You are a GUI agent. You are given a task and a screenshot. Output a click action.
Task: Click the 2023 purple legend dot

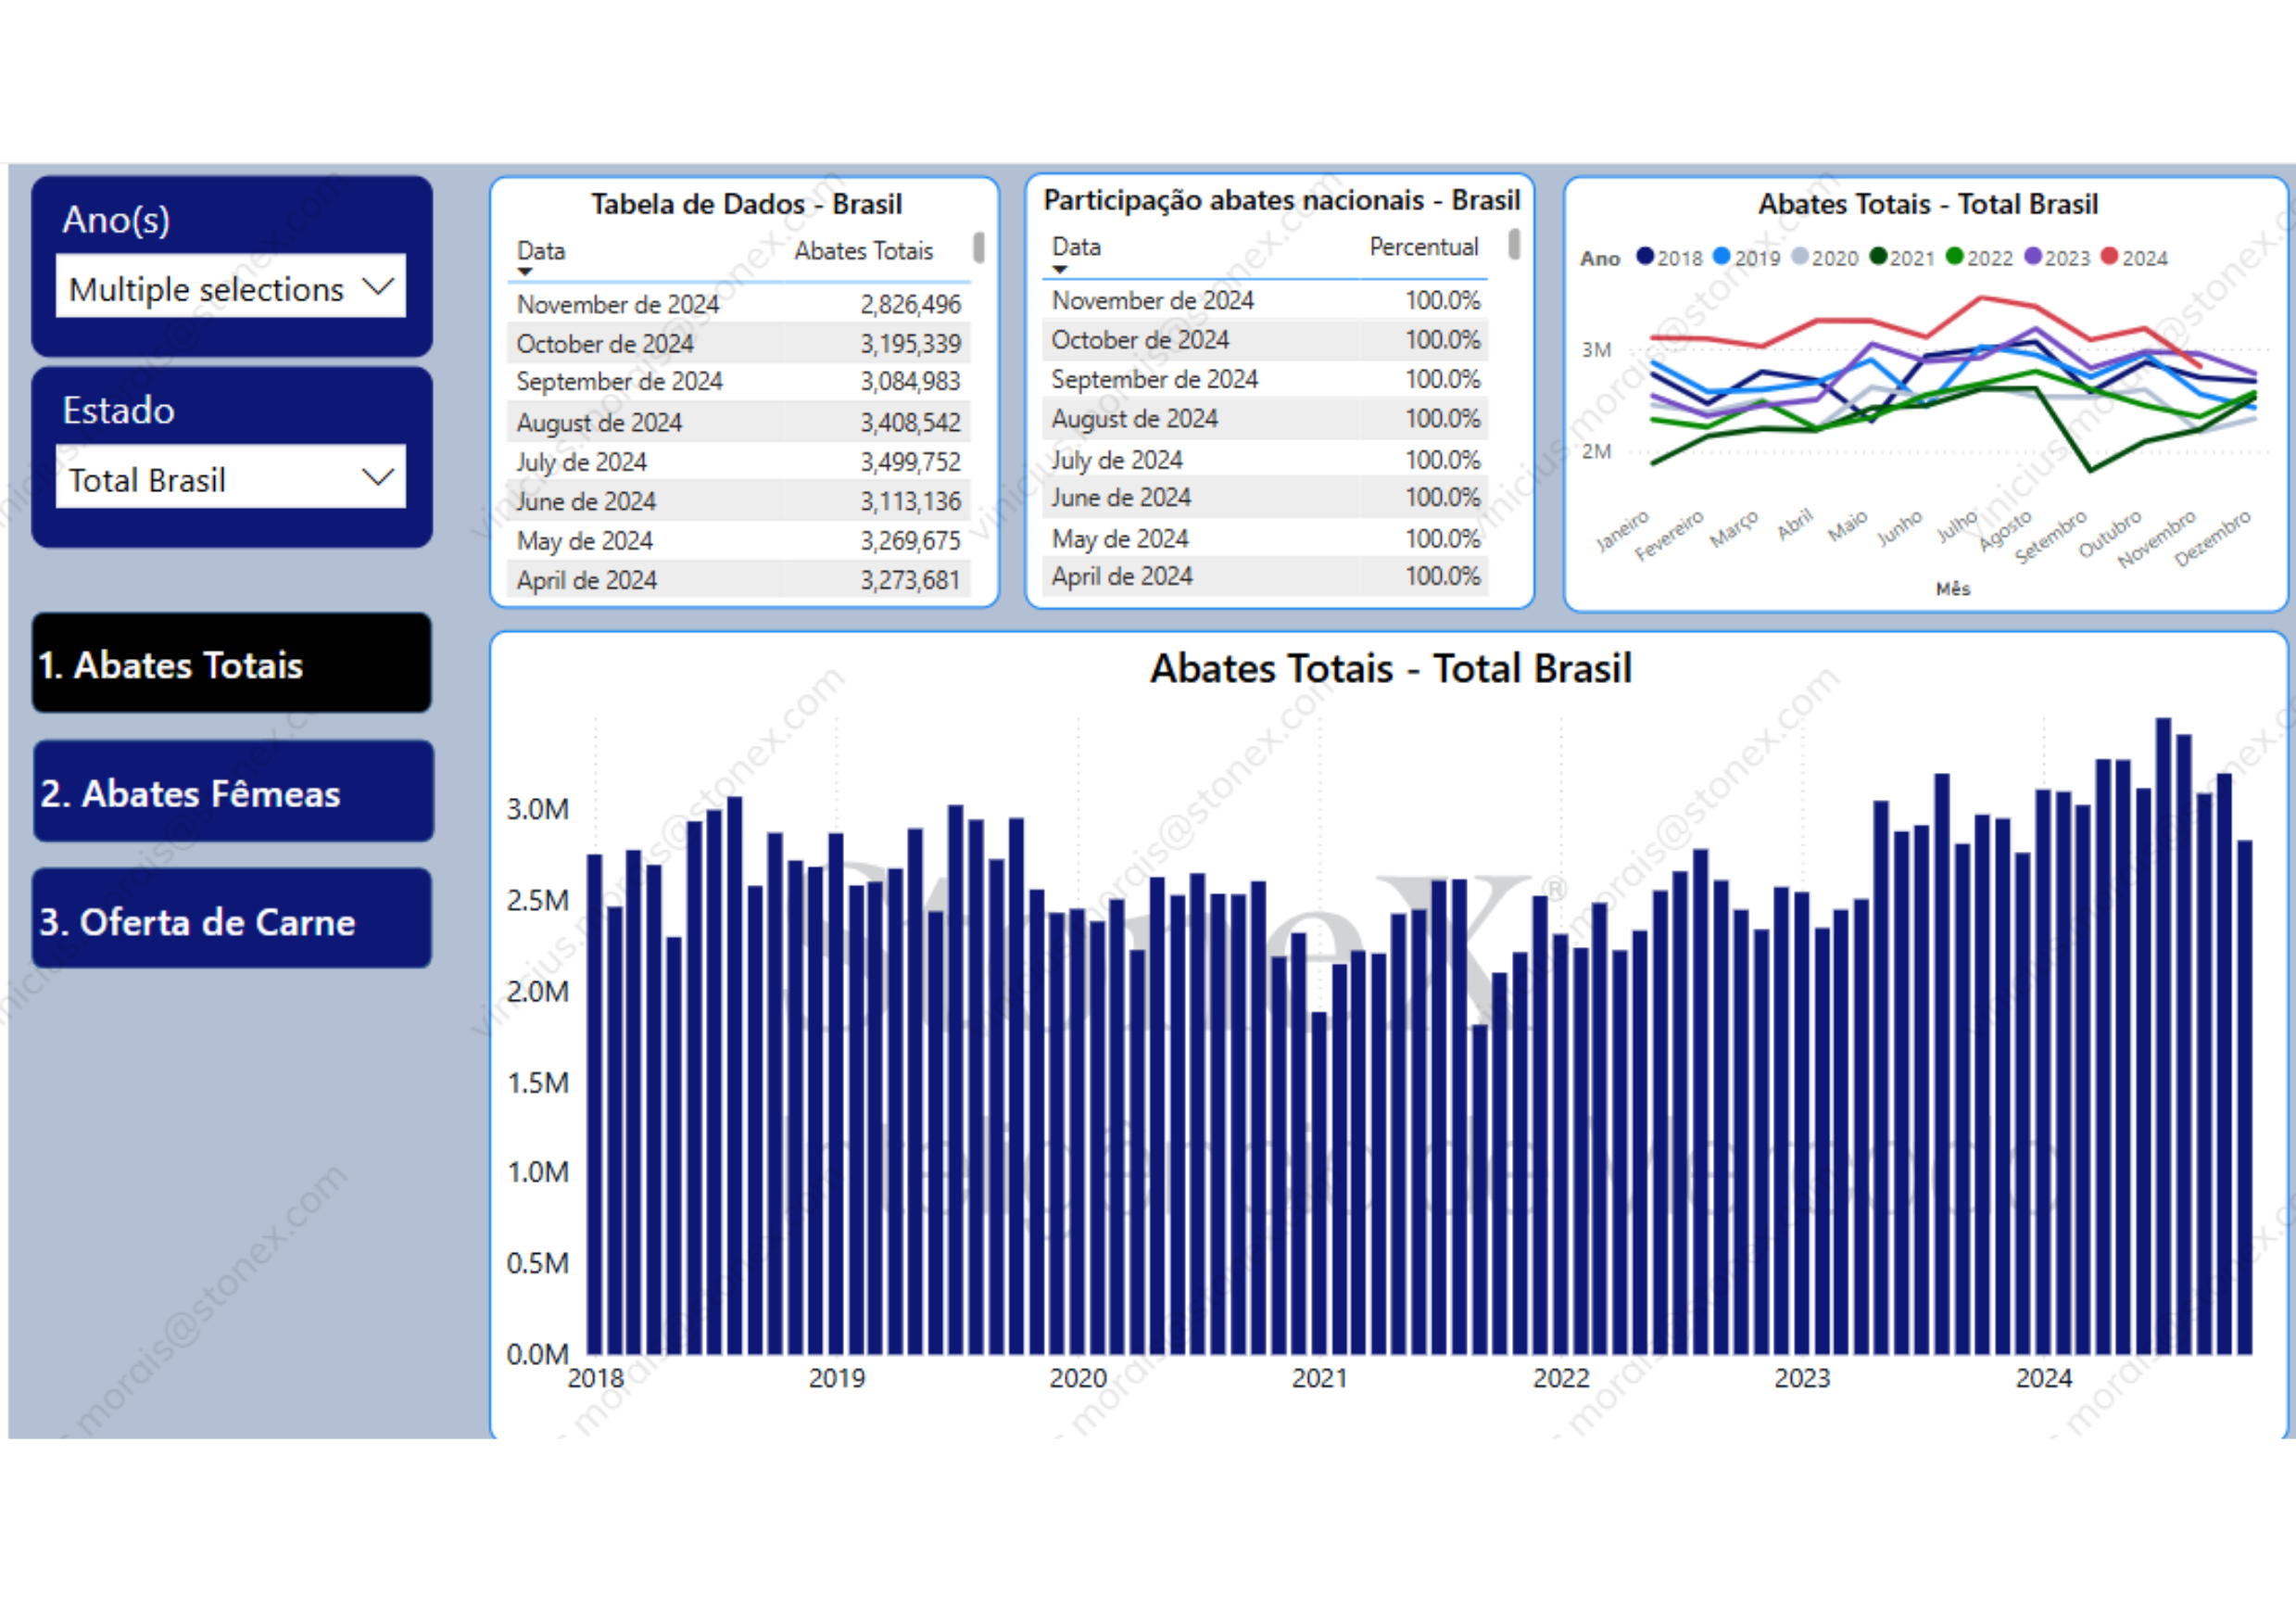(2032, 256)
